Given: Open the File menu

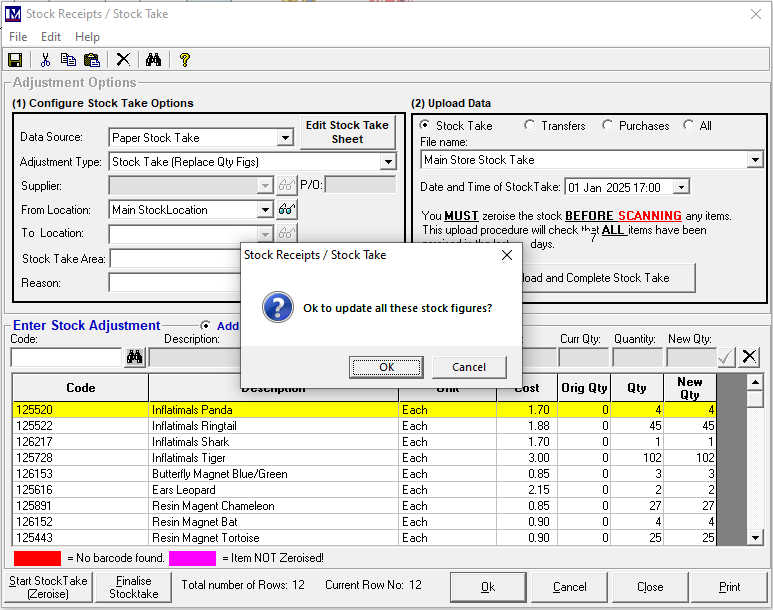Looking at the screenshot, I should [18, 37].
